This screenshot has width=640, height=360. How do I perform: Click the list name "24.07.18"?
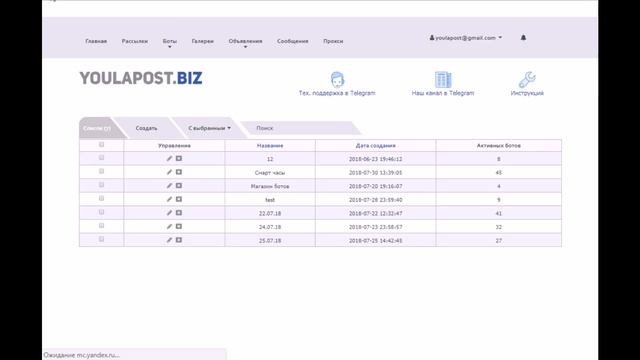coord(270,227)
